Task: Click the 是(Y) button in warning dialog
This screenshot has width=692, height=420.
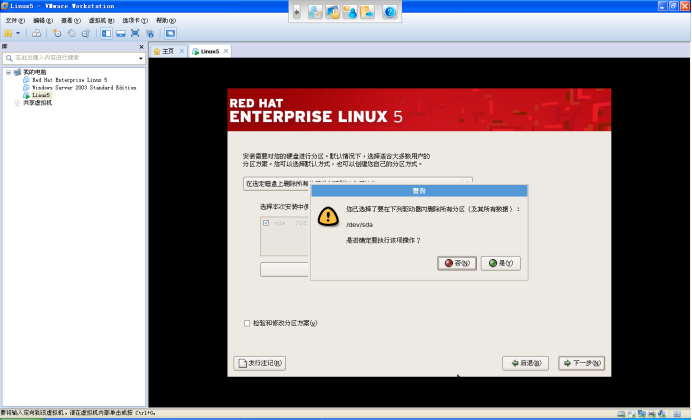Action: click(500, 263)
